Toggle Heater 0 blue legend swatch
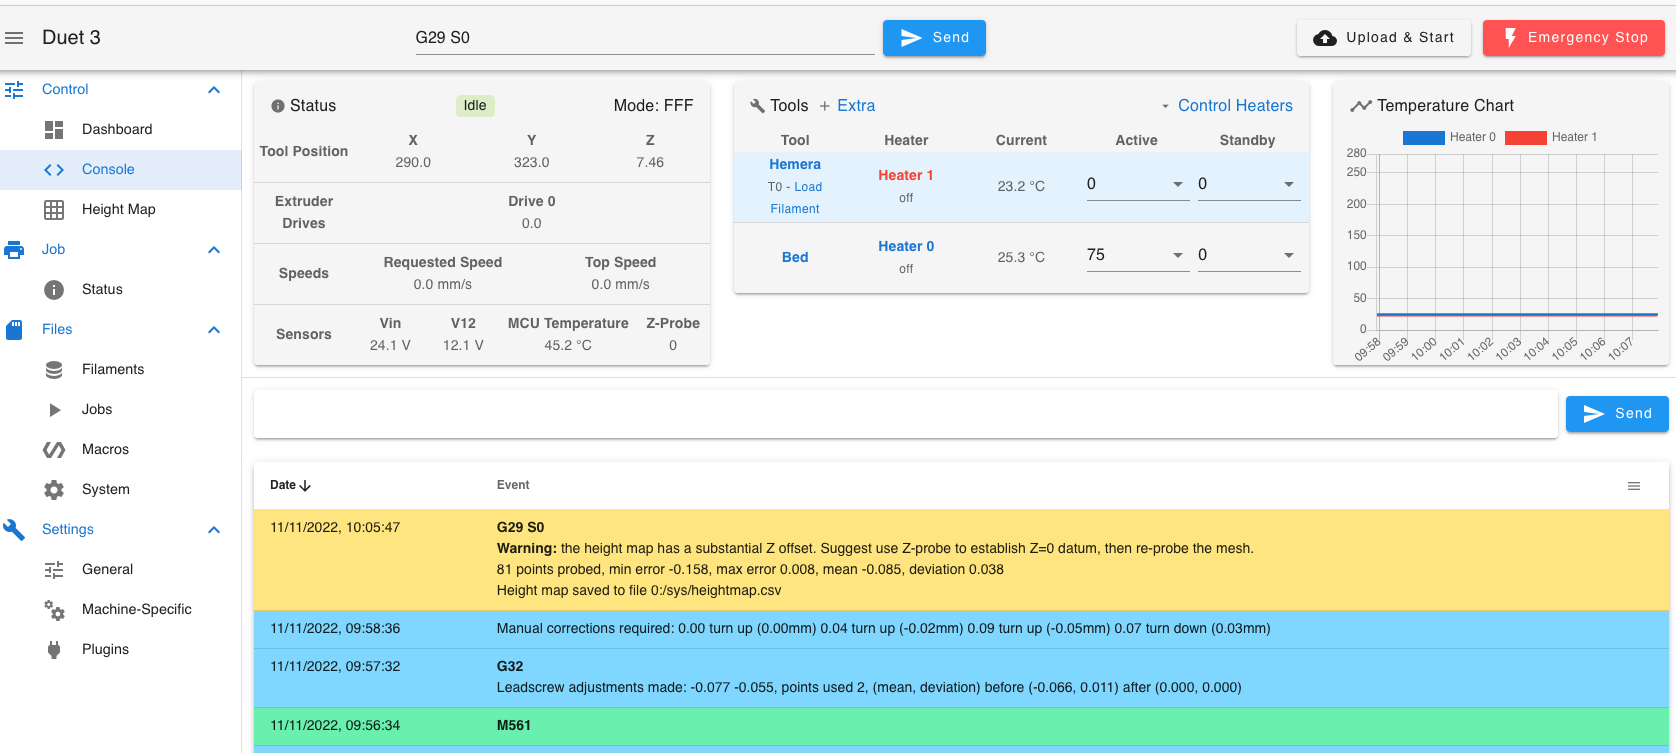1676x753 pixels. (x=1424, y=138)
